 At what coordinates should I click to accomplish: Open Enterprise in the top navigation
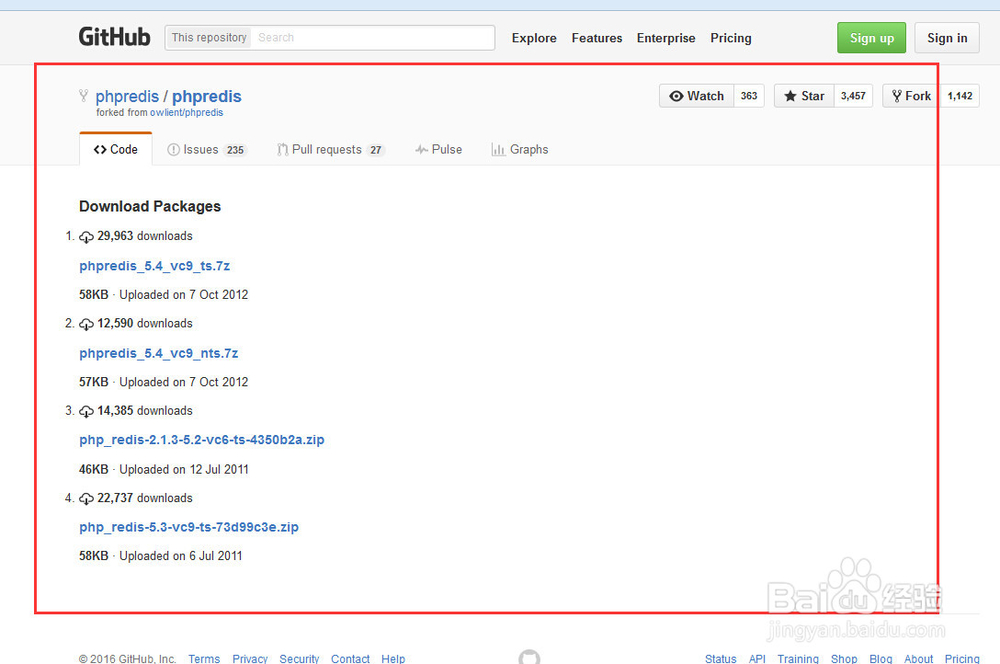coord(666,38)
